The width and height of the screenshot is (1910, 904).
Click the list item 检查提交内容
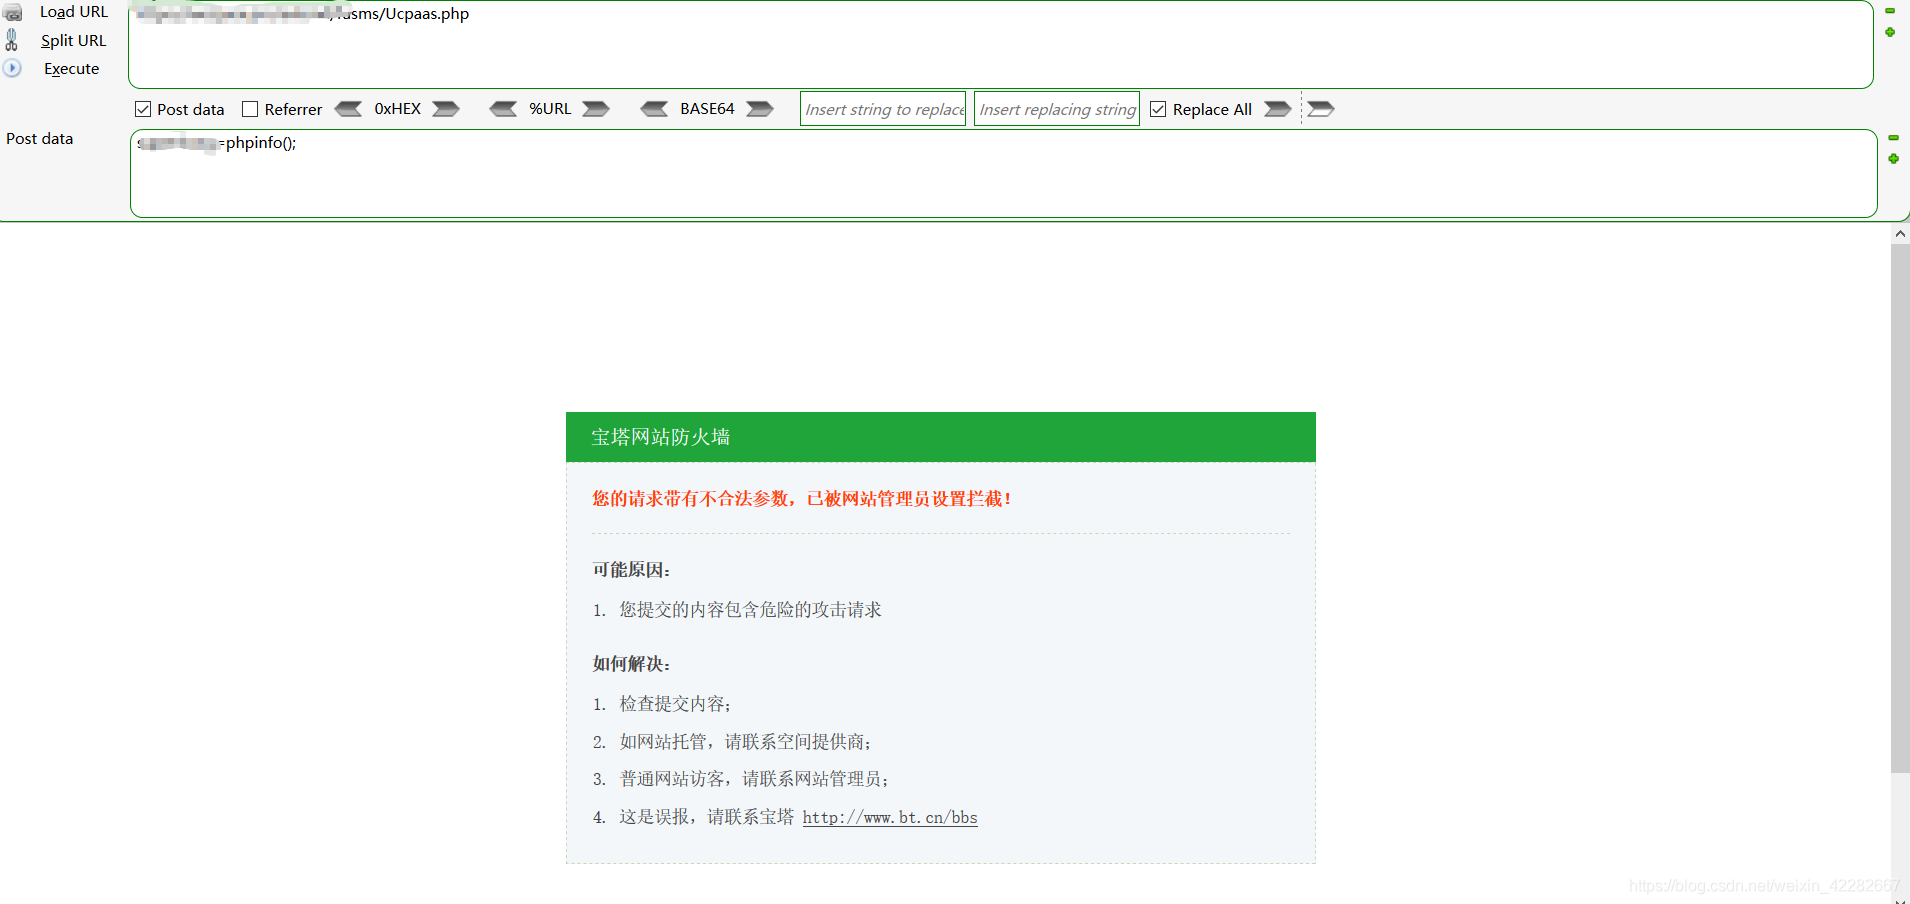coord(675,704)
